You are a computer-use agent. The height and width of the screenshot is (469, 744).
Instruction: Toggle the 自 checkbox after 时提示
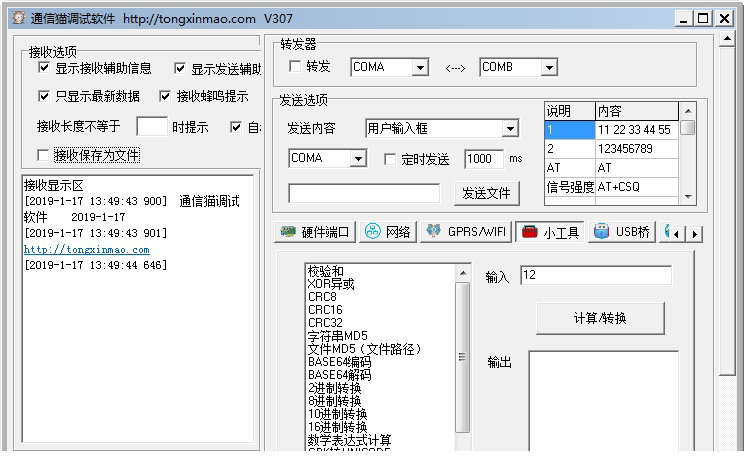pos(236,127)
